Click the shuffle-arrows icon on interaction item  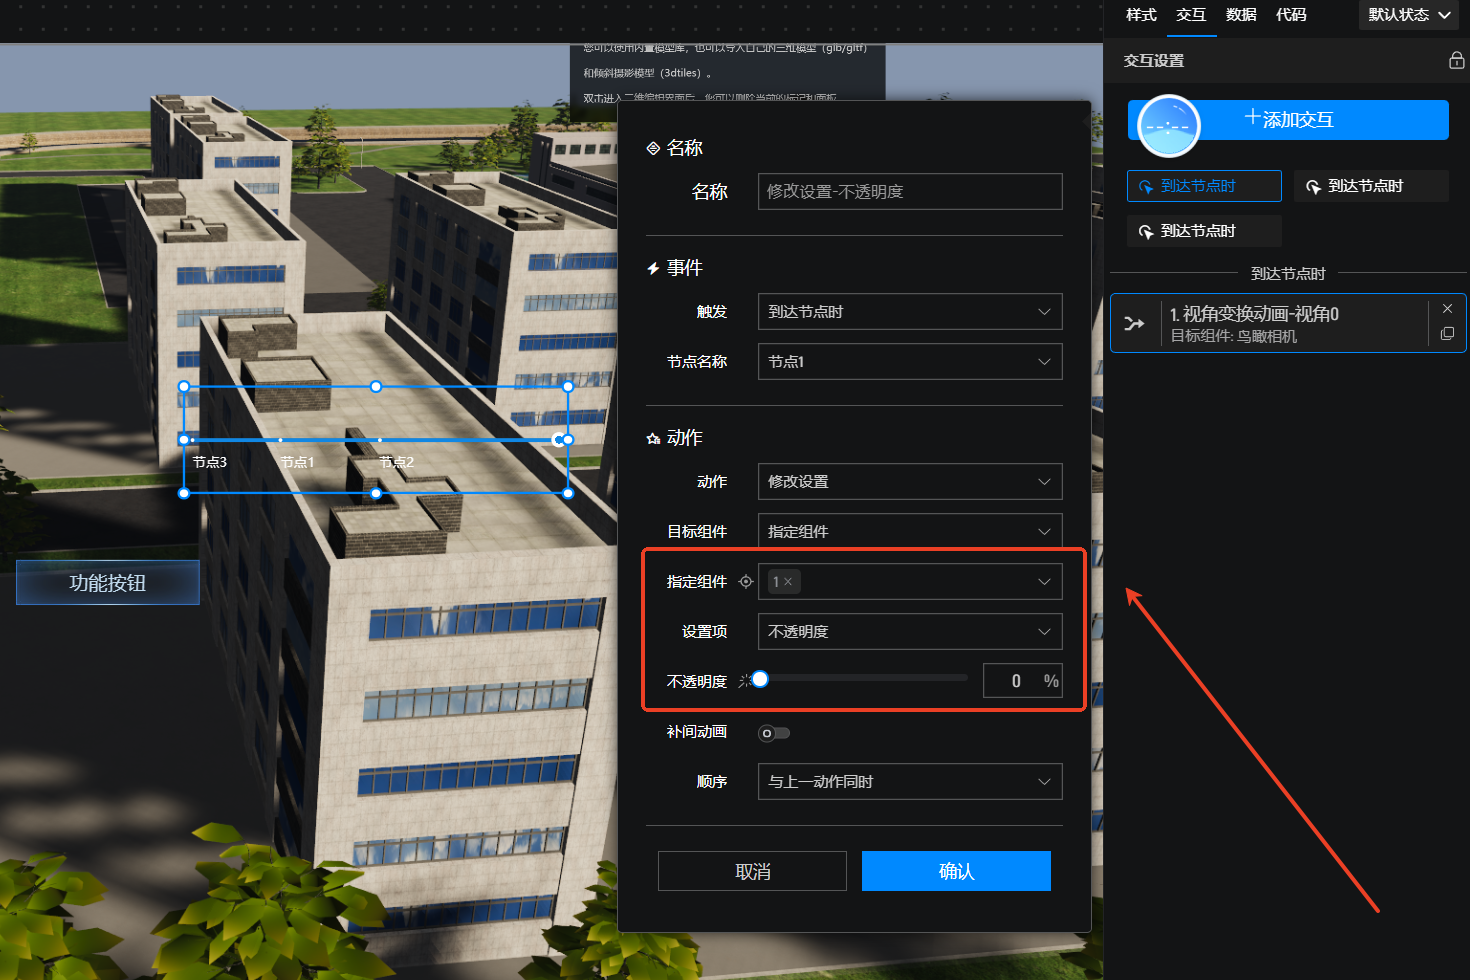click(1134, 323)
